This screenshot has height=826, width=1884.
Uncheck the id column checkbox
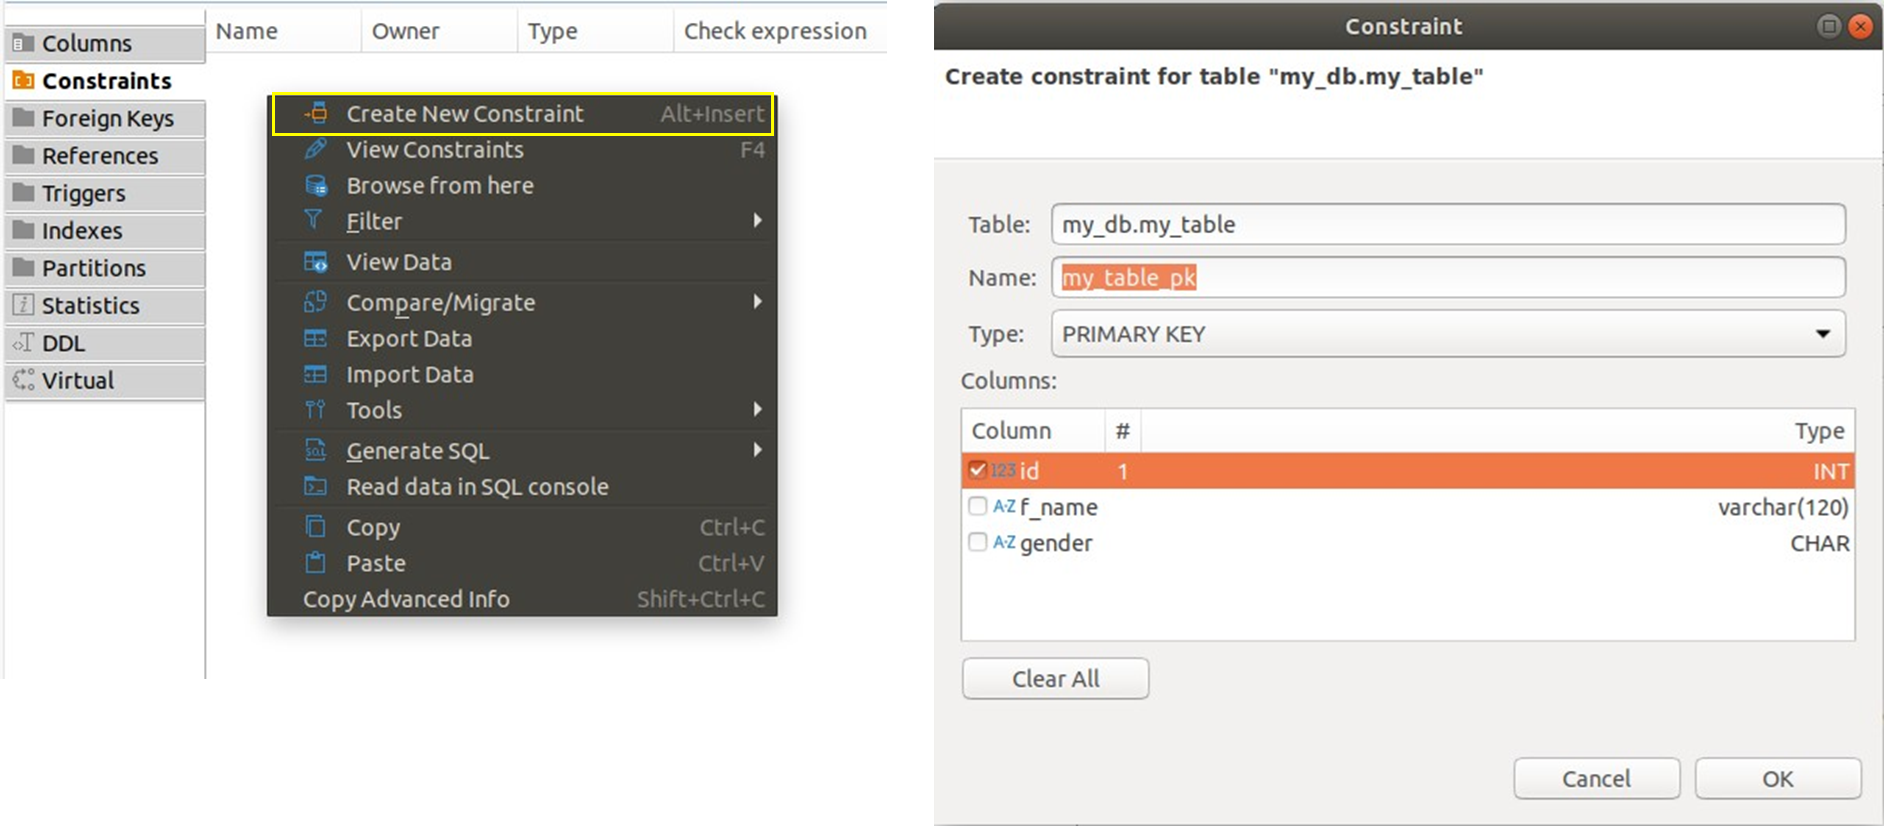(978, 470)
